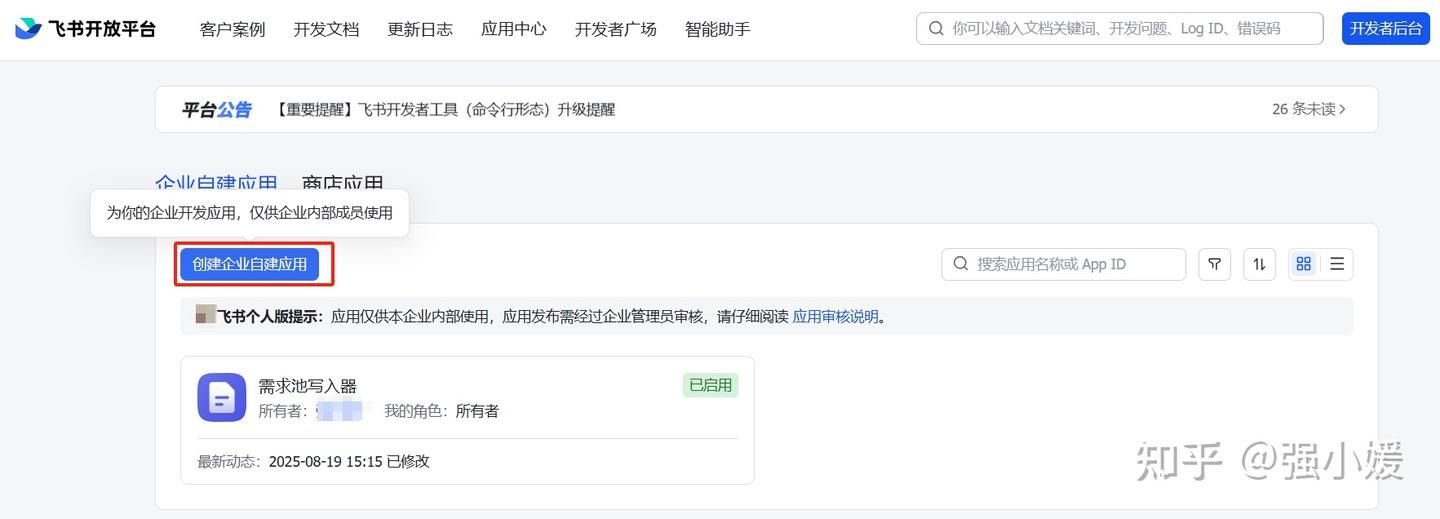Expand the 26 条未读 announcements
The image size is (1440, 519).
pyautogui.click(x=1309, y=109)
